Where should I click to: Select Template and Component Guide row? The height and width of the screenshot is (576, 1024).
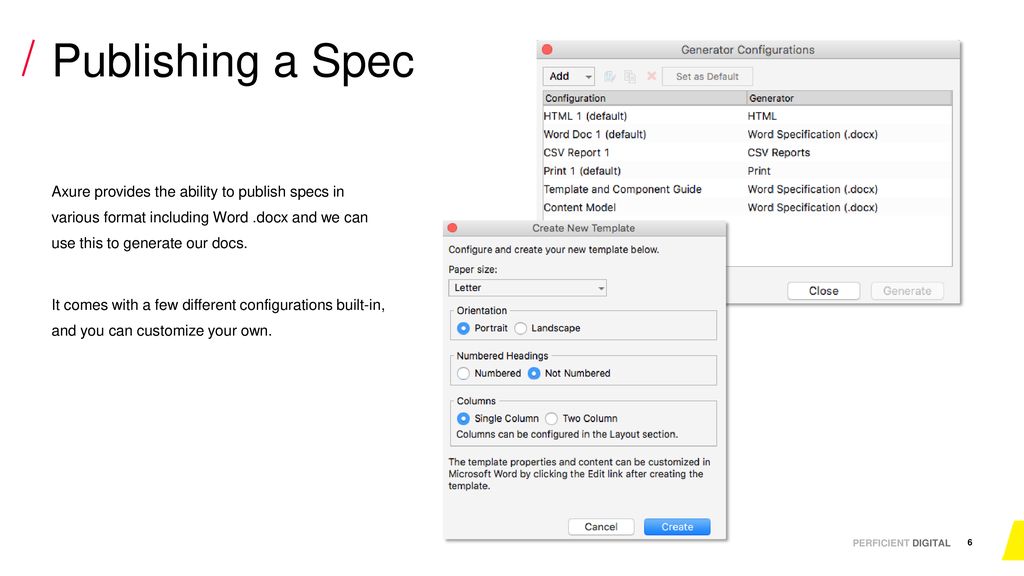click(747, 189)
